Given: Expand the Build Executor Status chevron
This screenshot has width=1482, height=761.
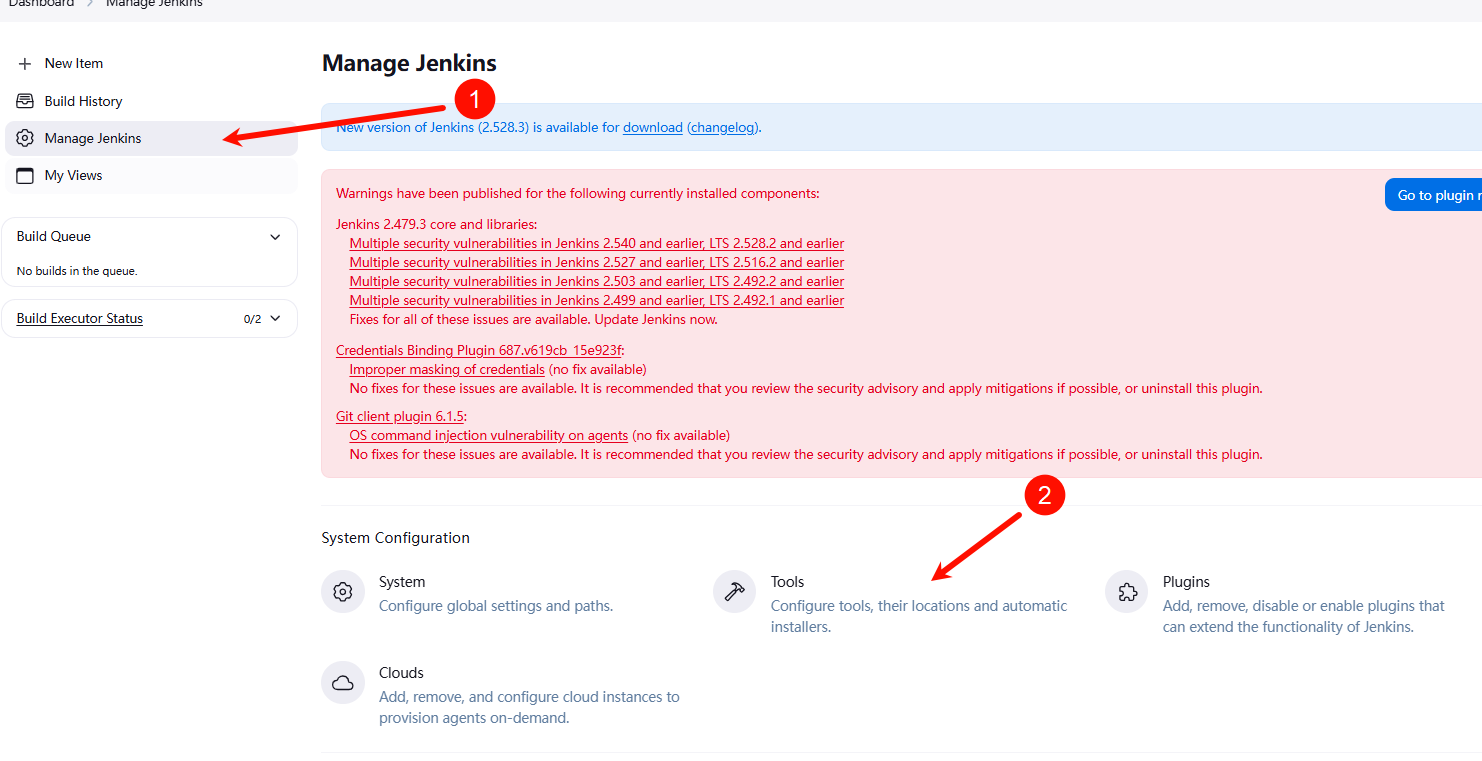Looking at the screenshot, I should pyautogui.click(x=276, y=319).
